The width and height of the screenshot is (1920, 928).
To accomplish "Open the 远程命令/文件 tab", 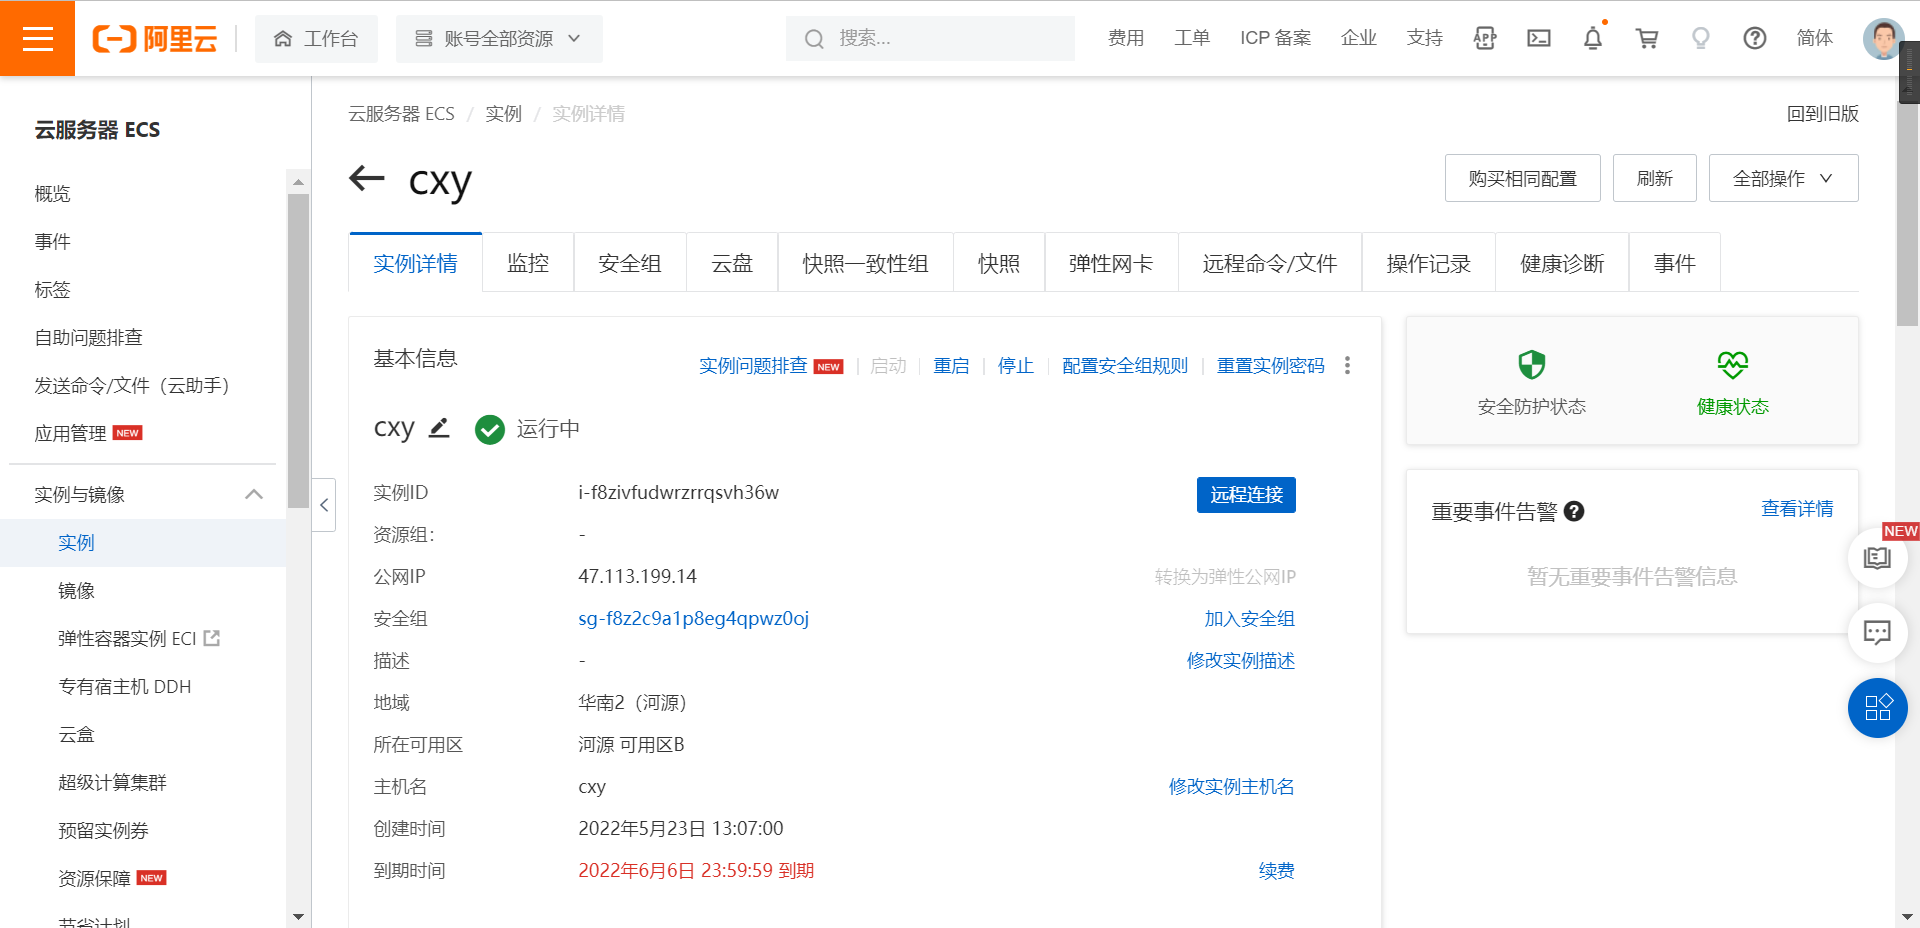I will pyautogui.click(x=1270, y=263).
